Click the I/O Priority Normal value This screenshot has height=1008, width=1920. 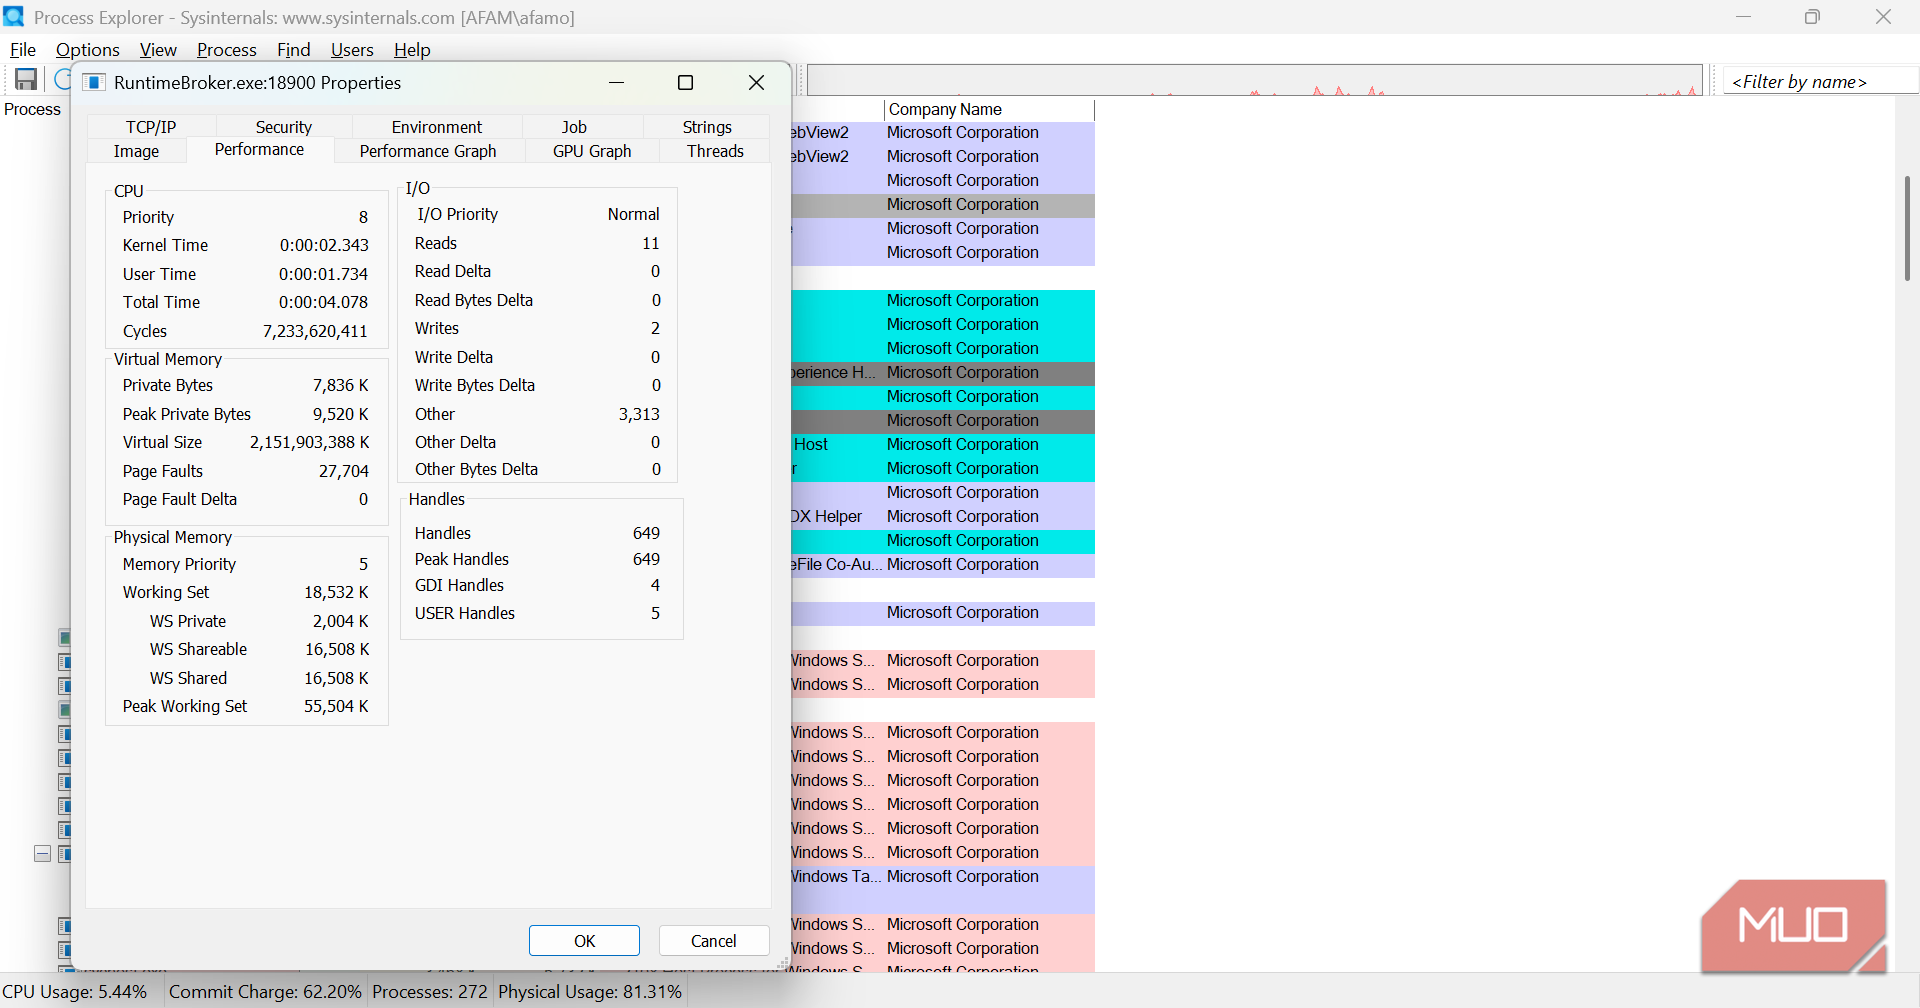[x=633, y=214]
